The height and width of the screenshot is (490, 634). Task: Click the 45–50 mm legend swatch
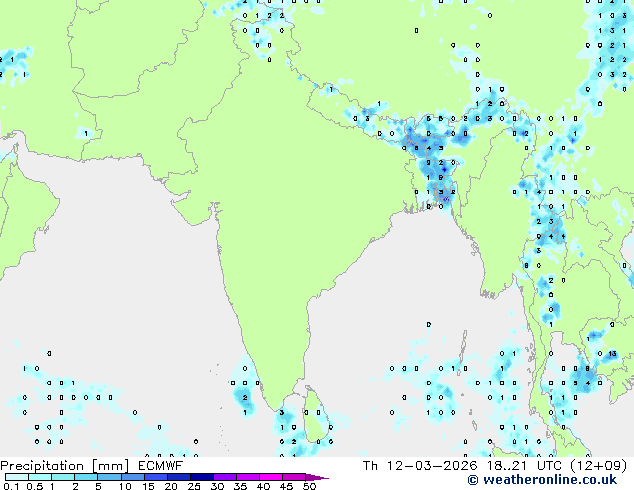point(294,477)
